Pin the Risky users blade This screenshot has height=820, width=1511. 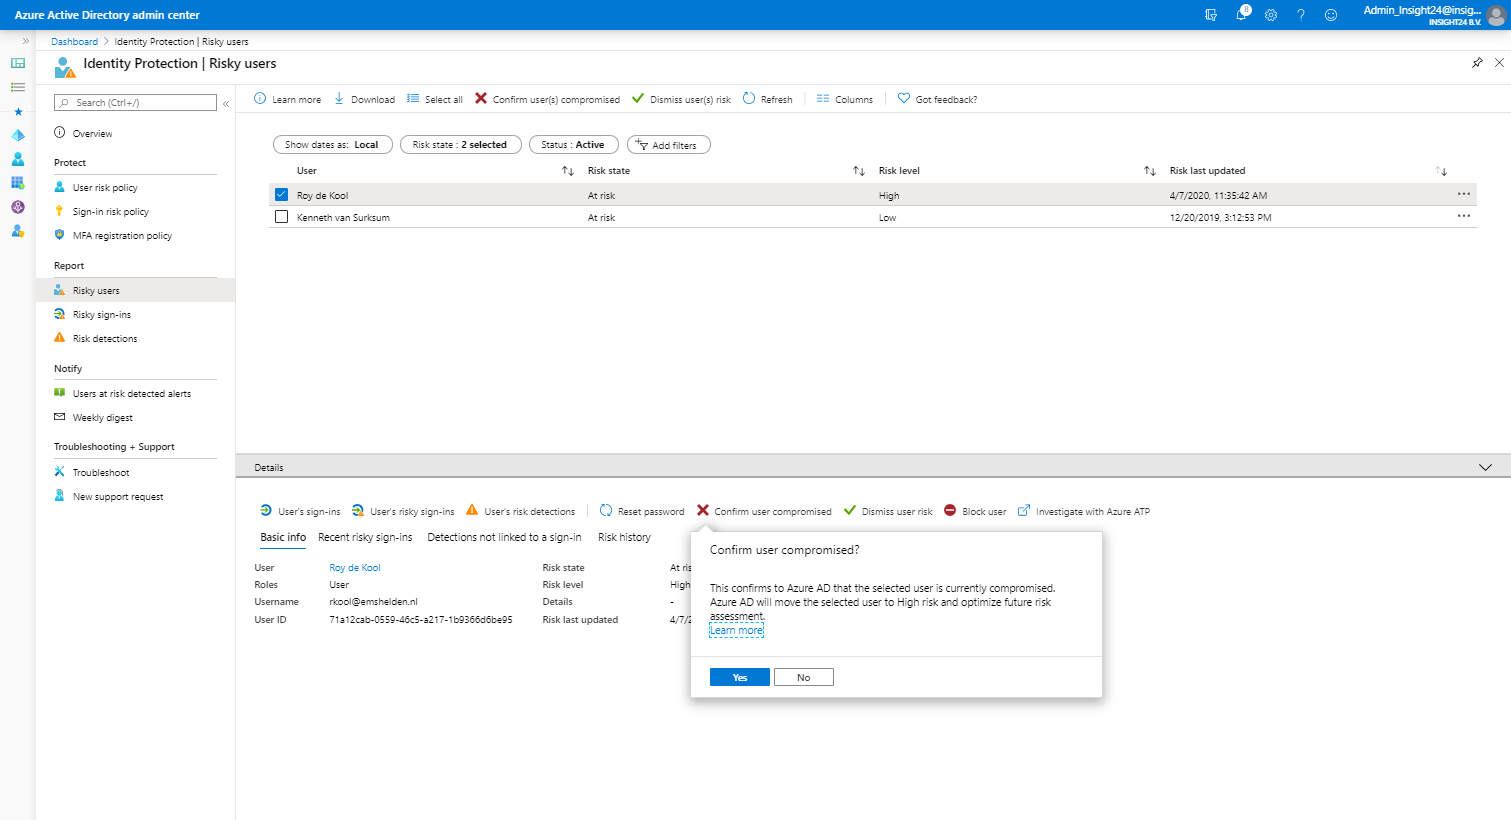[x=1477, y=63]
